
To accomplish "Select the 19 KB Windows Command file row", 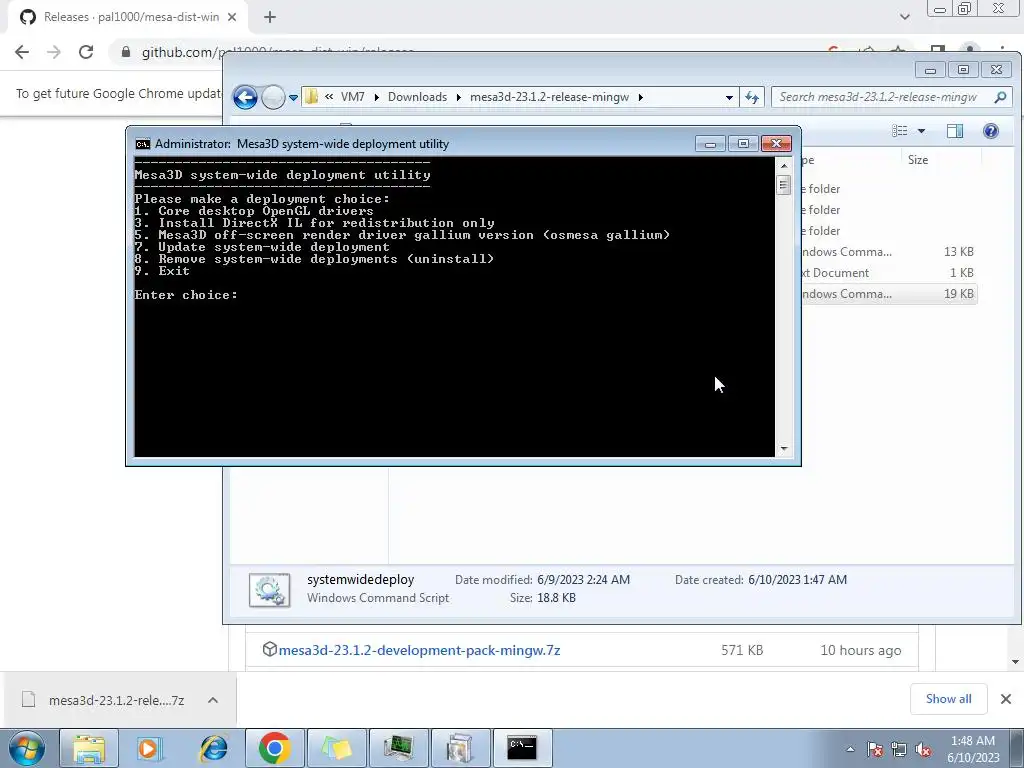I will [x=889, y=293].
